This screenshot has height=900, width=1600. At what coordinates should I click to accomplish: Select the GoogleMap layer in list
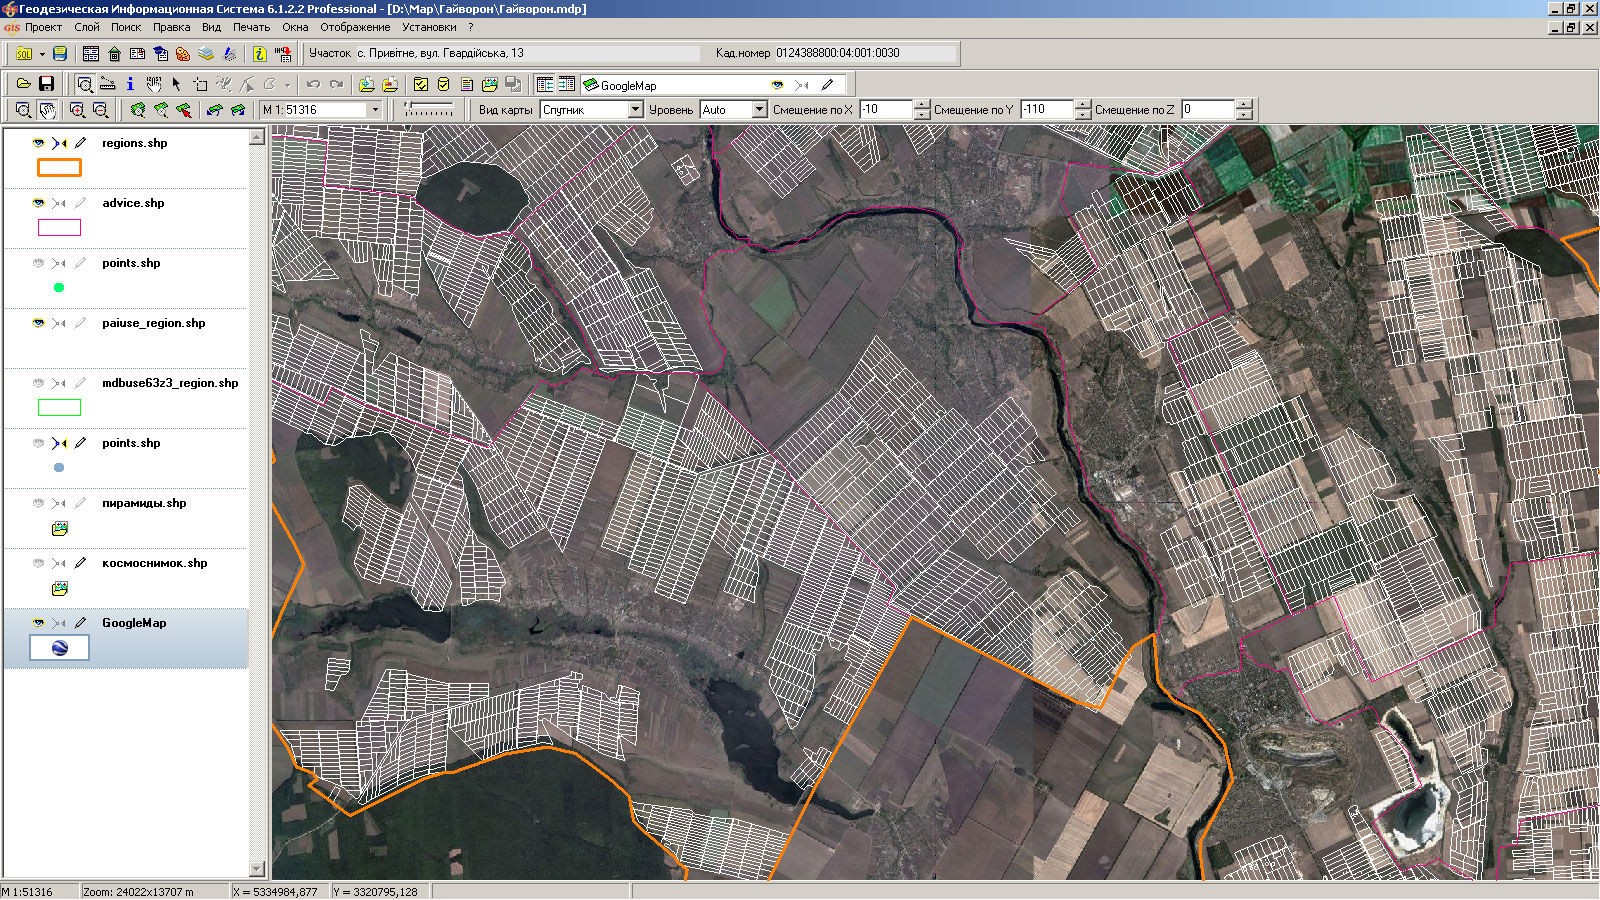pyautogui.click(x=134, y=623)
